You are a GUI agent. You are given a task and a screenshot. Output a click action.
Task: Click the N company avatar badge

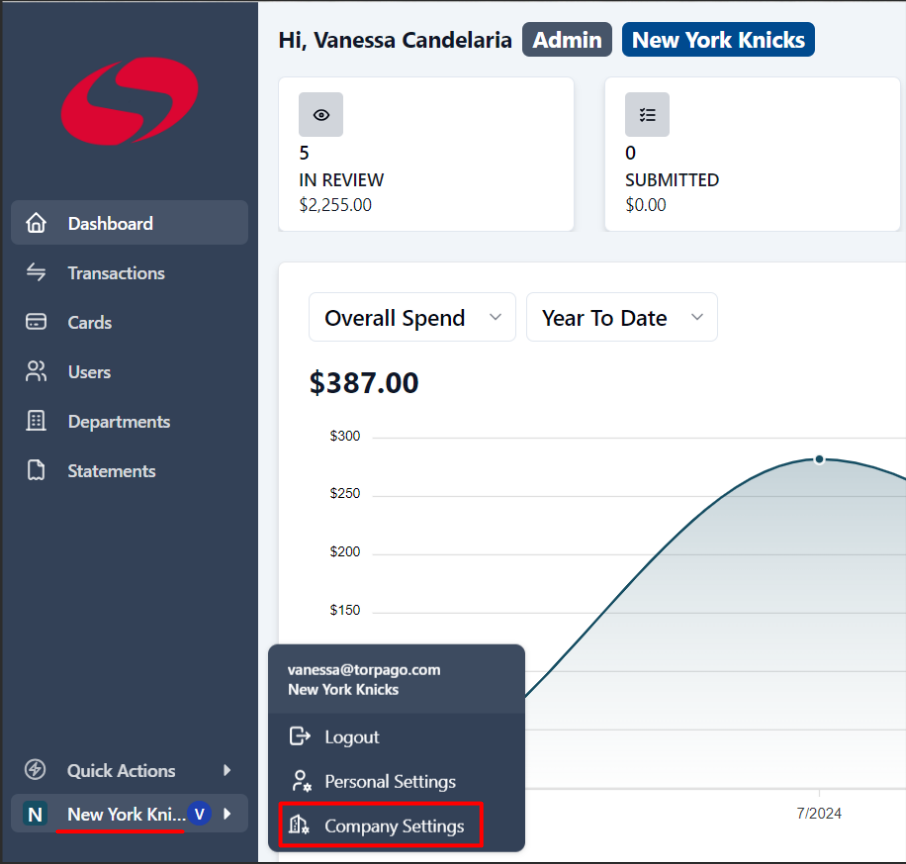point(35,814)
